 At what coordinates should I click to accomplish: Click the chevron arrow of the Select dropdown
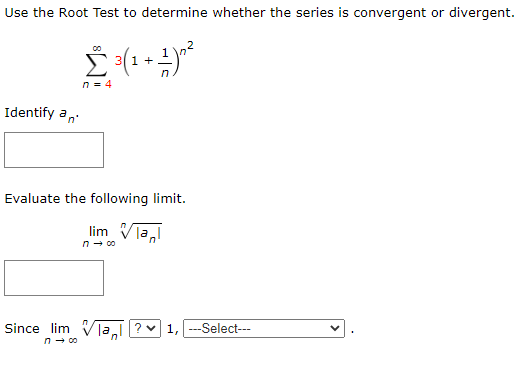click(x=335, y=328)
